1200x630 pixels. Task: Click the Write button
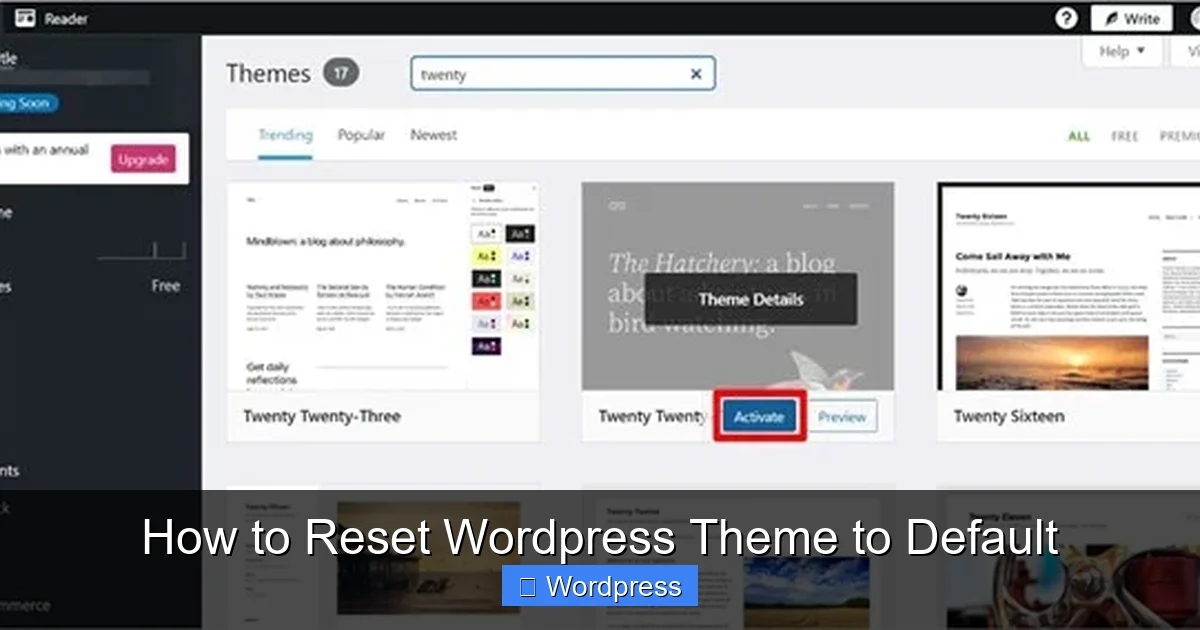(x=1131, y=18)
